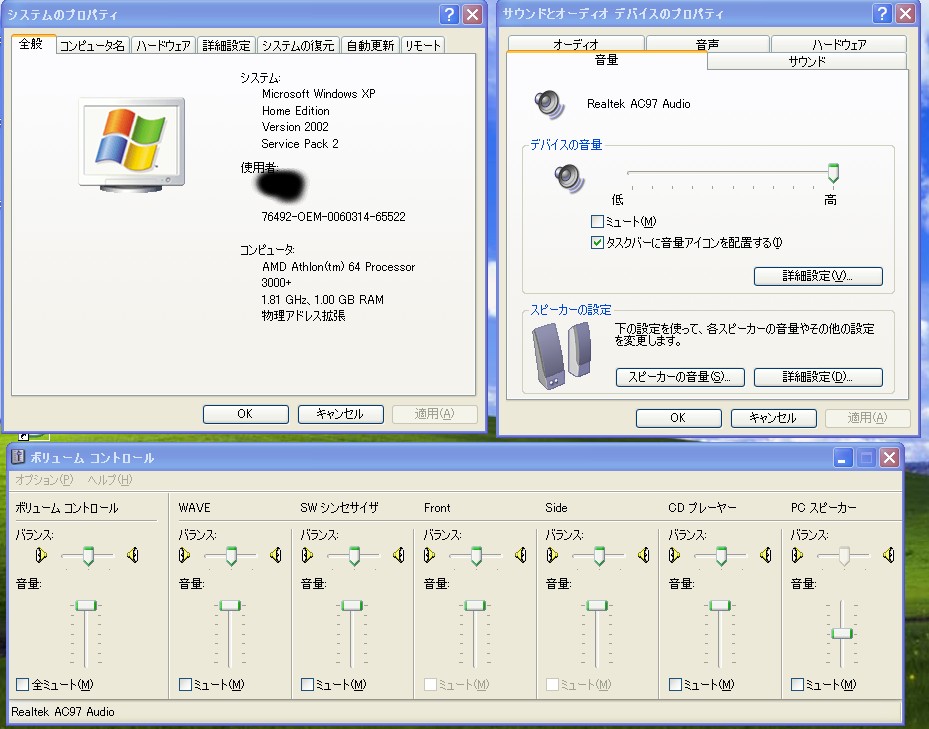
Task: Click the help question mark in サウンドとオーディオ title bar
Action: (x=881, y=14)
